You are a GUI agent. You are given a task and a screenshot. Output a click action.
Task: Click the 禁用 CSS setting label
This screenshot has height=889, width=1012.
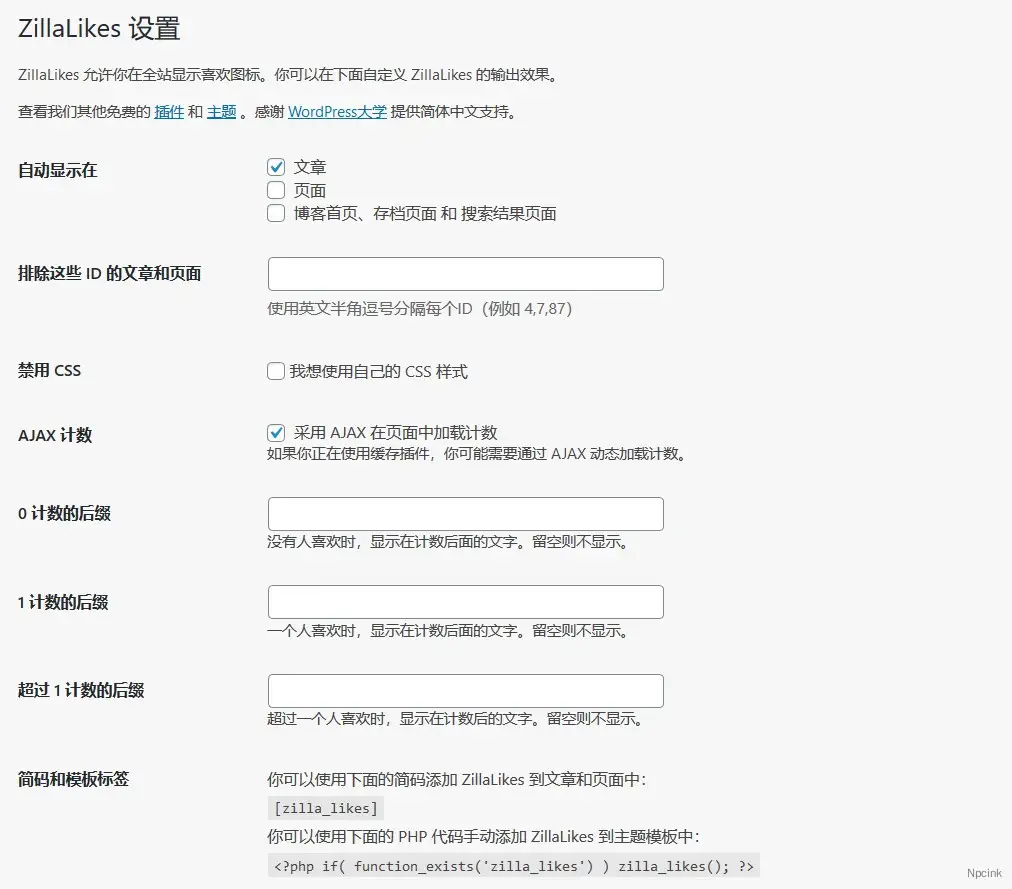pyautogui.click(x=49, y=370)
